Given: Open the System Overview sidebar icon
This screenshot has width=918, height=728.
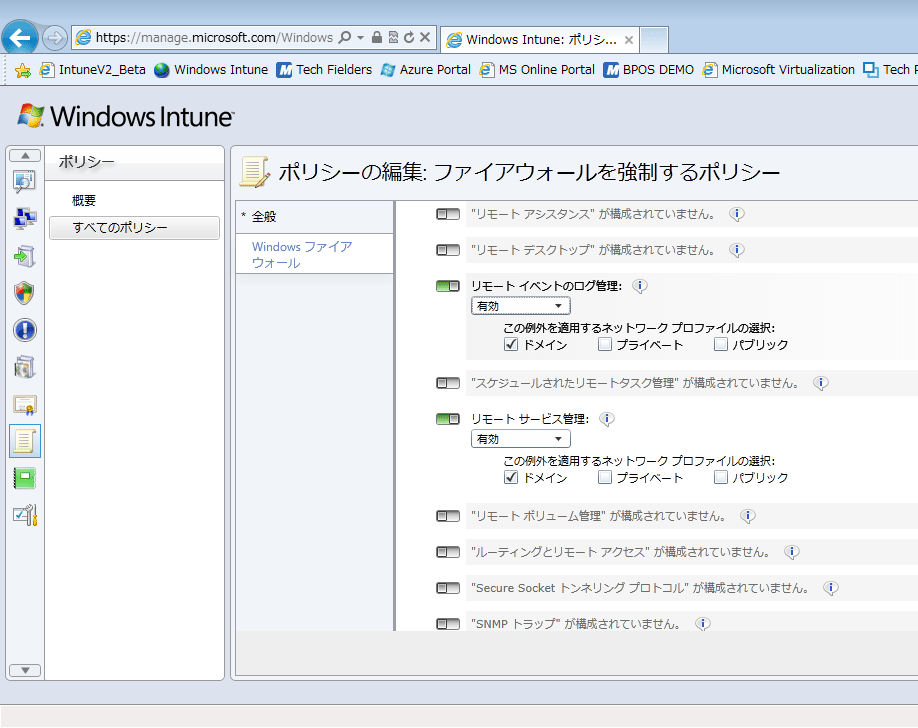Looking at the screenshot, I should pyautogui.click(x=25, y=182).
